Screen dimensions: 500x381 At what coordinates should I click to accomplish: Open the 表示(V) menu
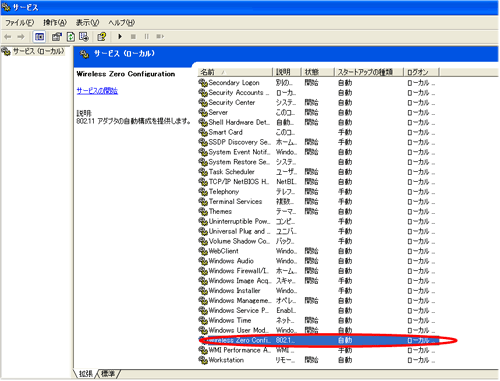pyautogui.click(x=87, y=23)
